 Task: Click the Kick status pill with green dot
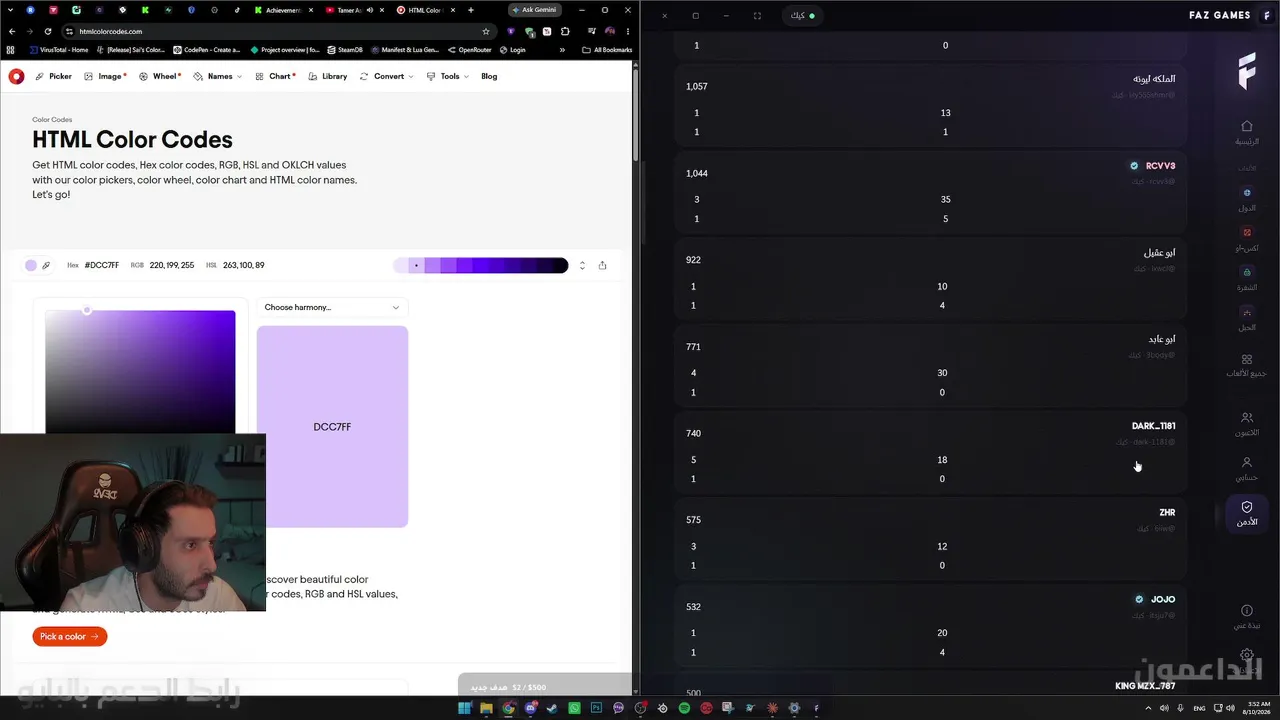pos(802,16)
